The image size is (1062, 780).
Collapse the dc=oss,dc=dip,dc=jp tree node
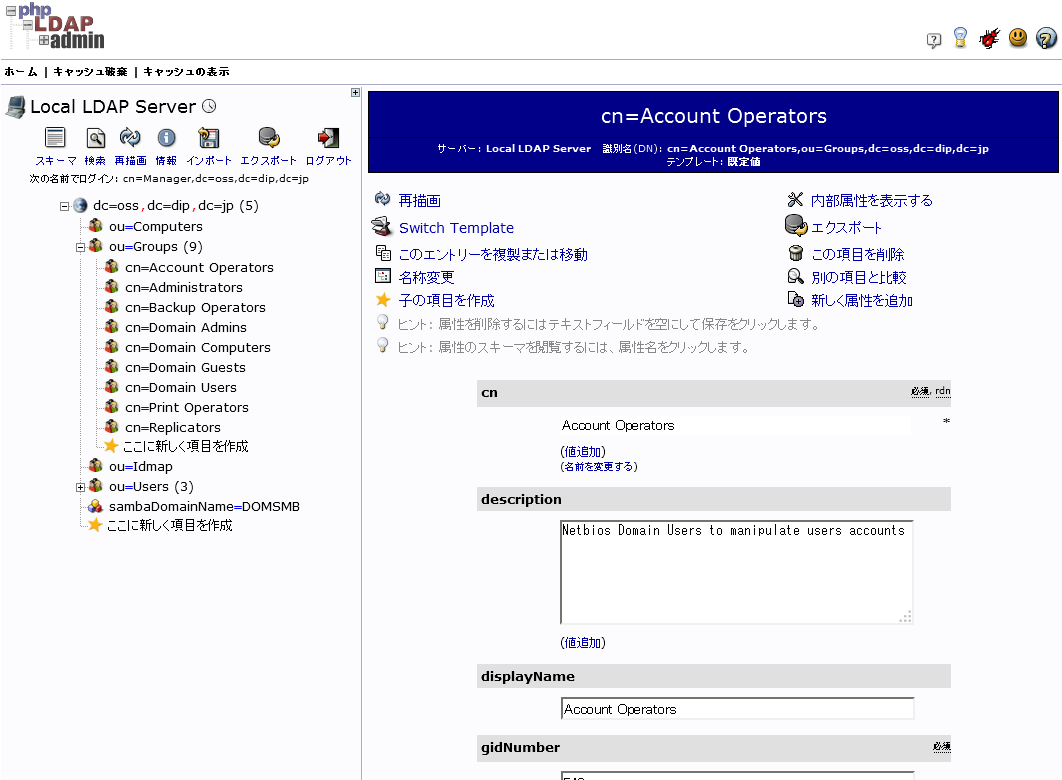pos(64,207)
